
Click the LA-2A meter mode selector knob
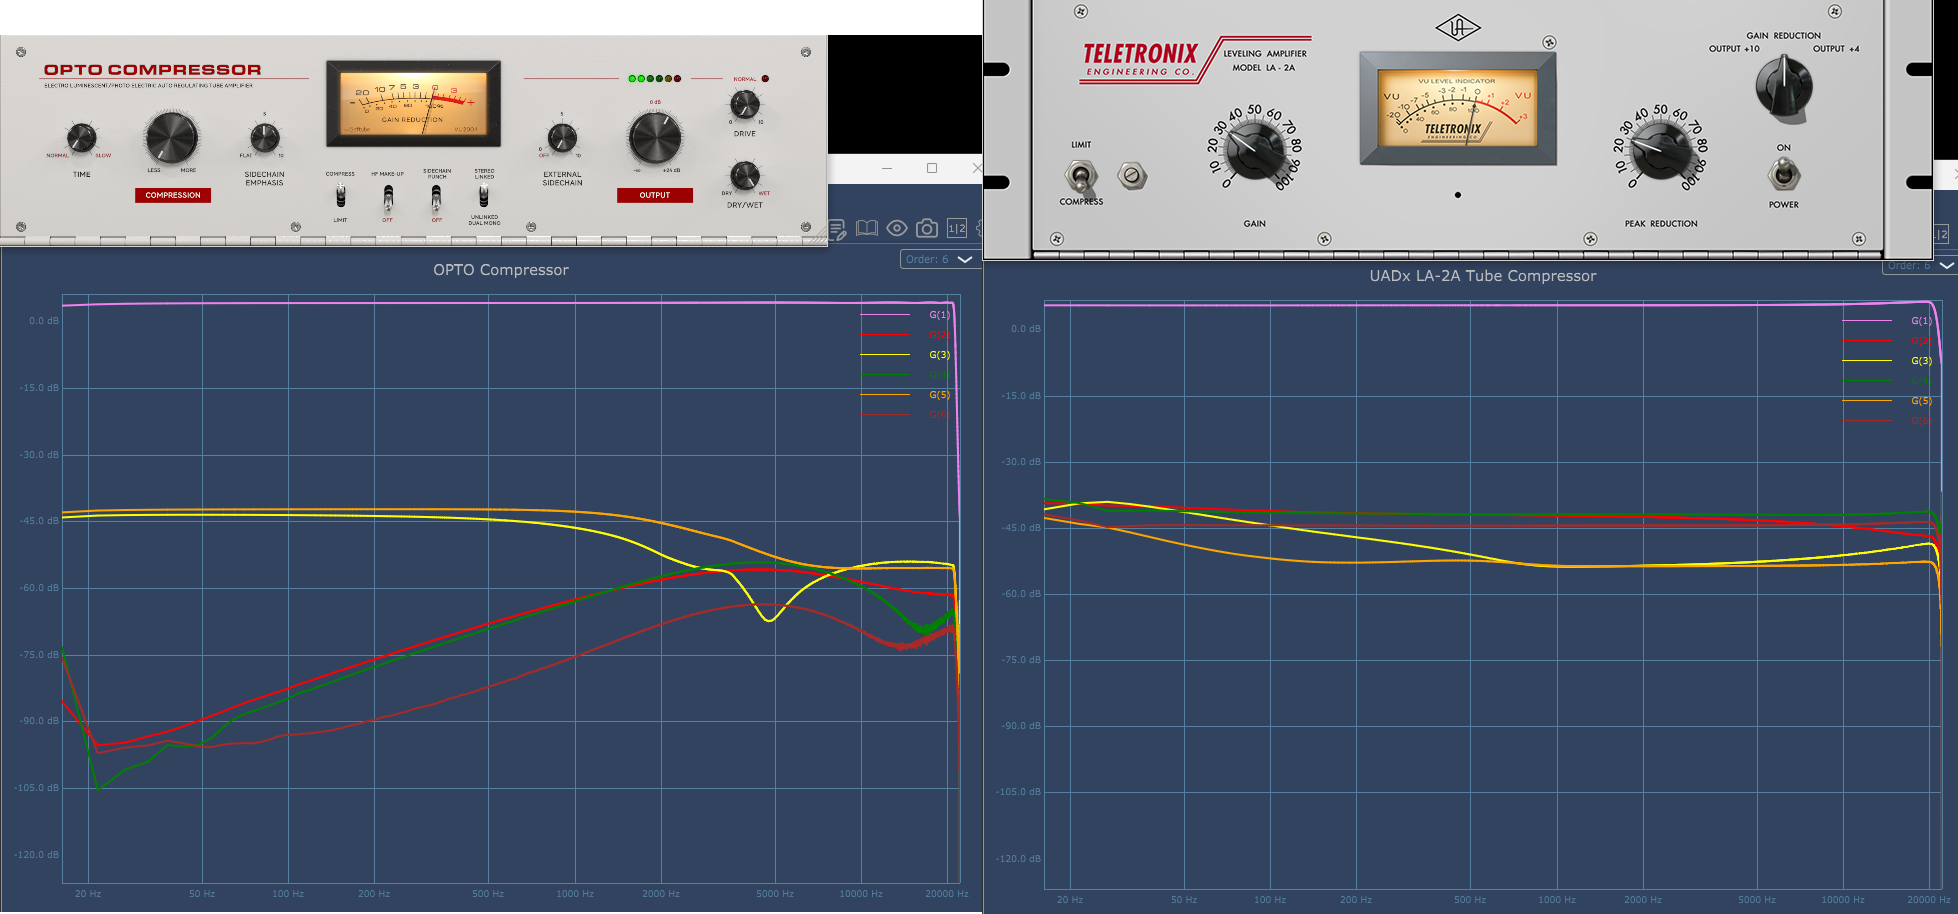click(1784, 86)
